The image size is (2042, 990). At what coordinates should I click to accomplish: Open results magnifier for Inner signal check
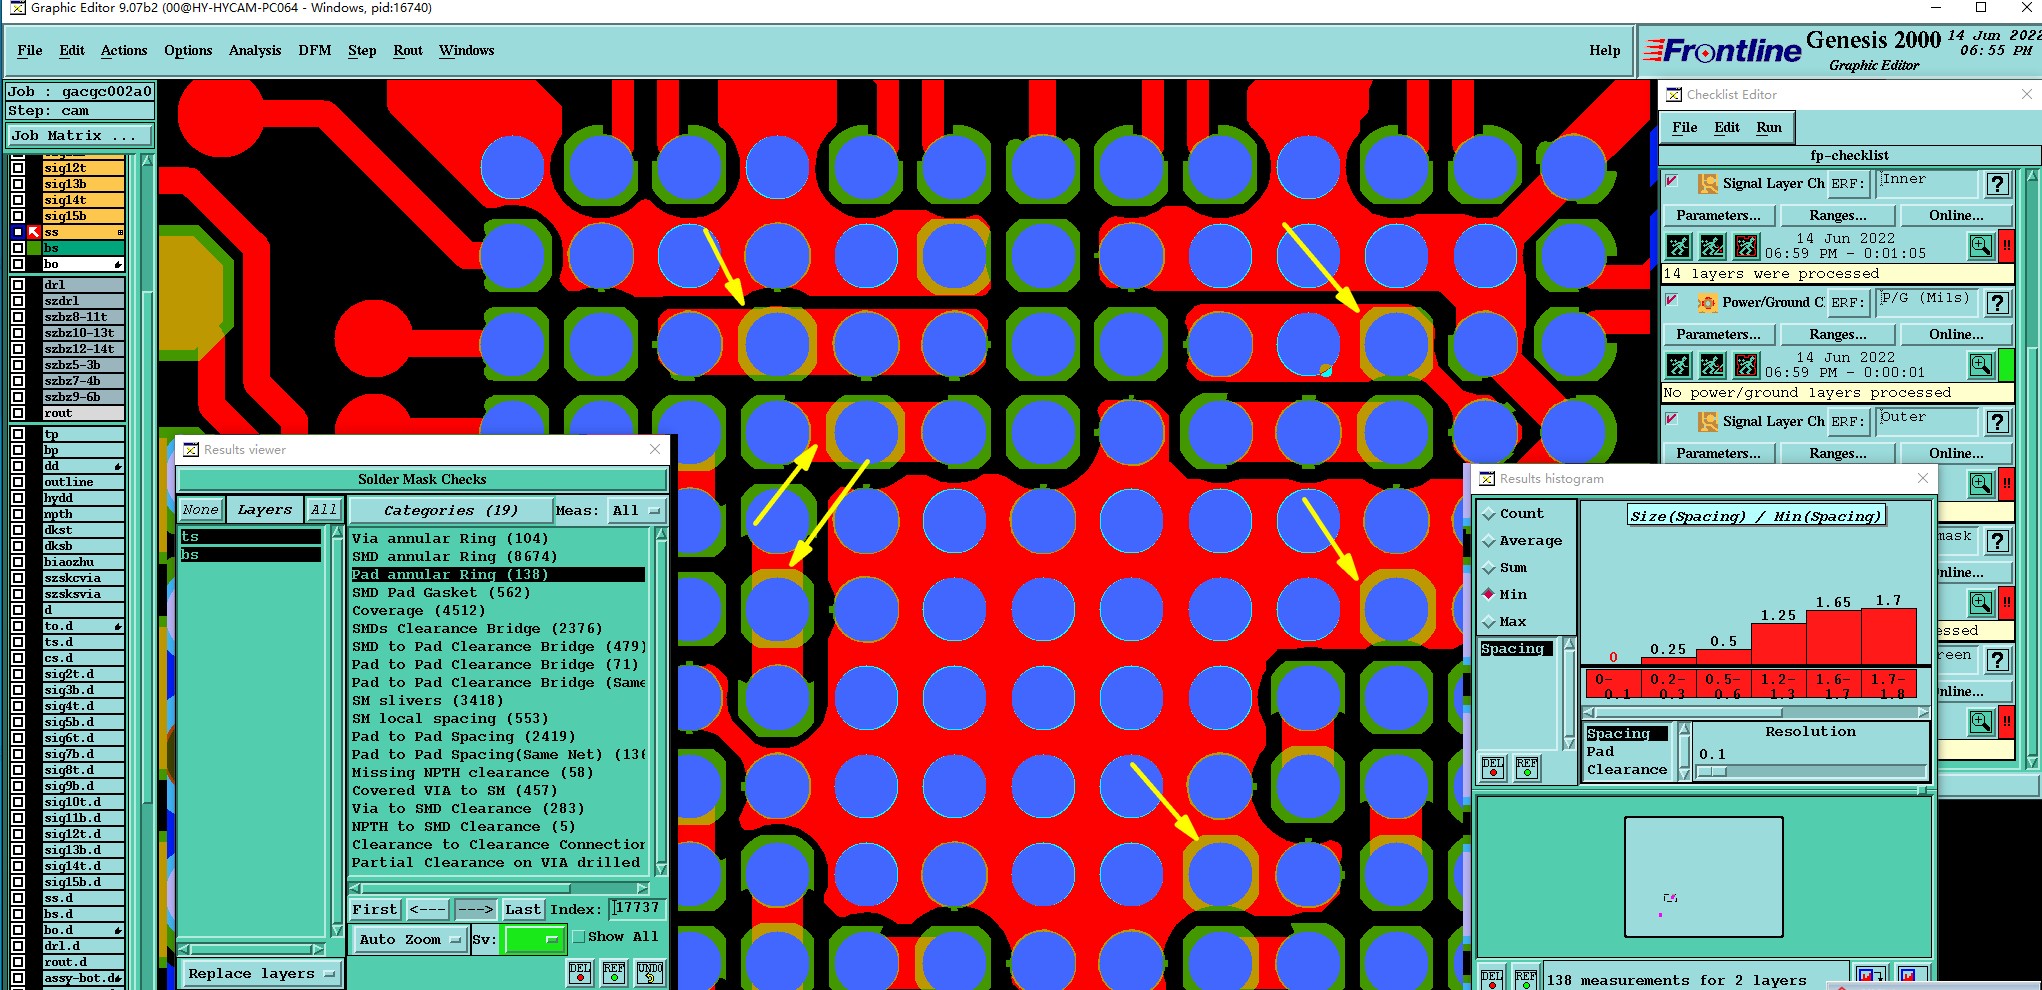[1981, 246]
